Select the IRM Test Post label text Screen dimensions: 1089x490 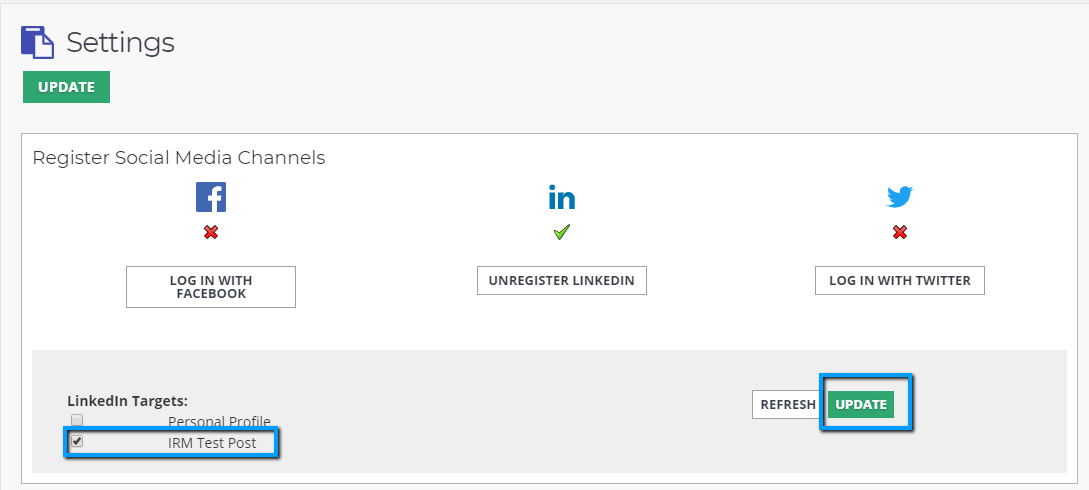pyautogui.click(x=212, y=442)
